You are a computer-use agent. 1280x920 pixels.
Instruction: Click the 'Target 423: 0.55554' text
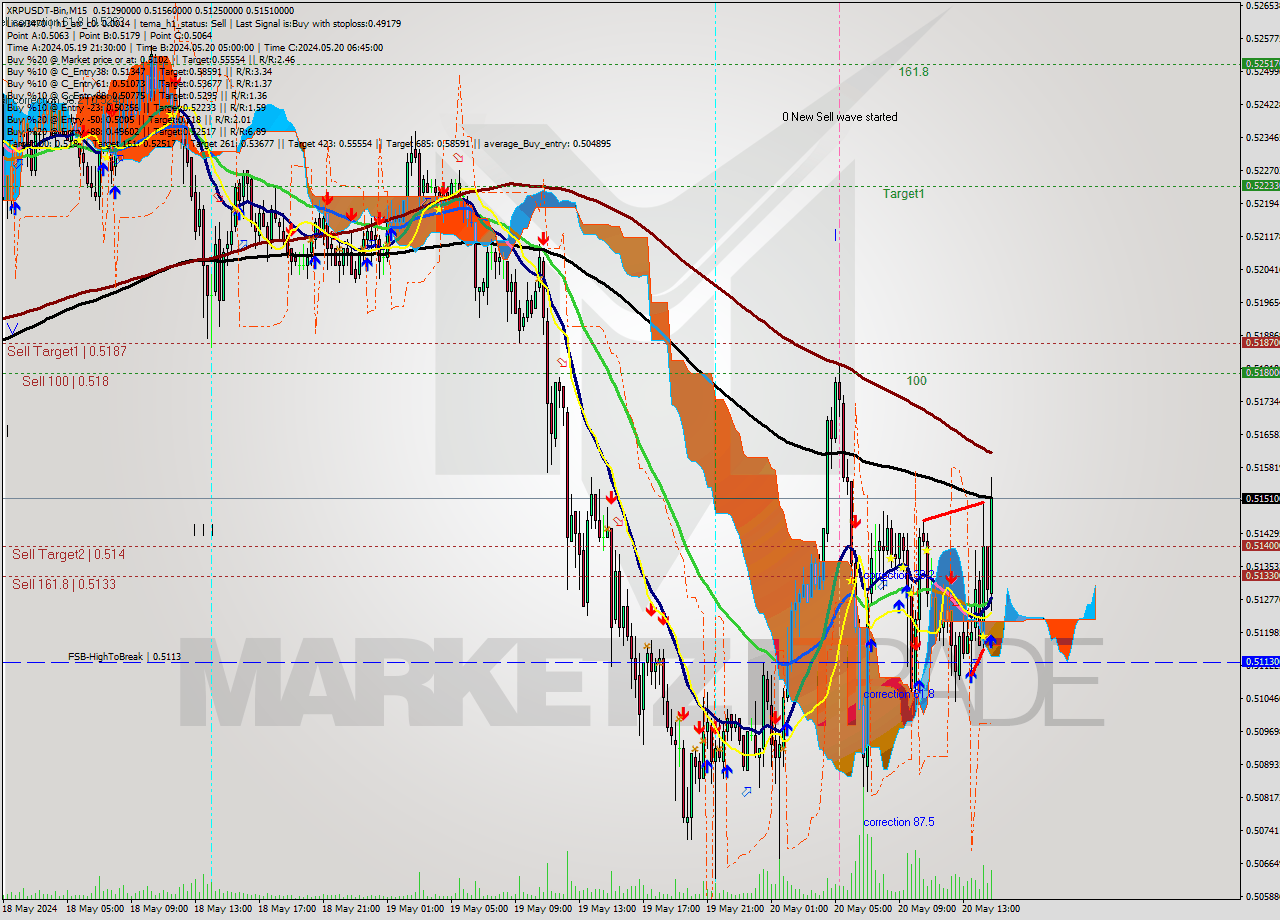[331, 144]
